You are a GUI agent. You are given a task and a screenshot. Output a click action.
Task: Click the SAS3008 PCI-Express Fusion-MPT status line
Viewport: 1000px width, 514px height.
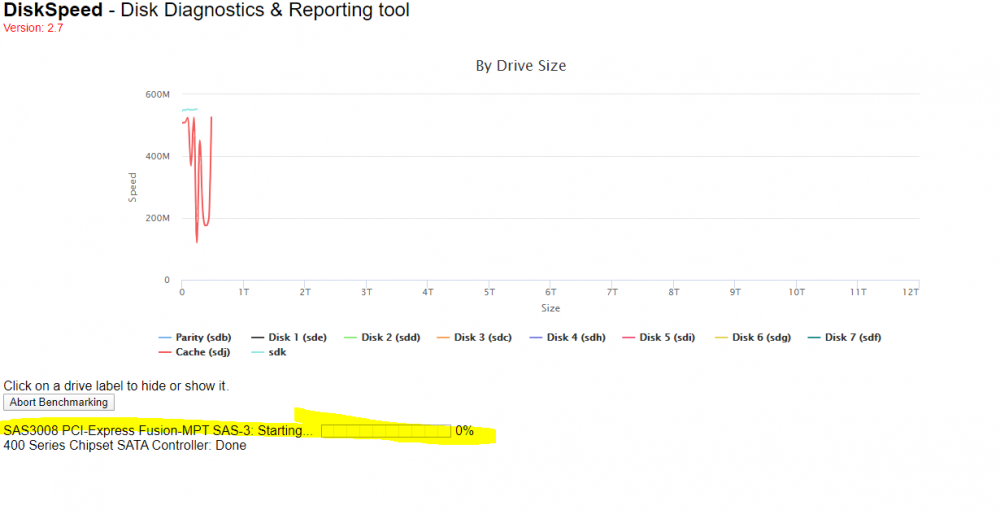[158, 430]
